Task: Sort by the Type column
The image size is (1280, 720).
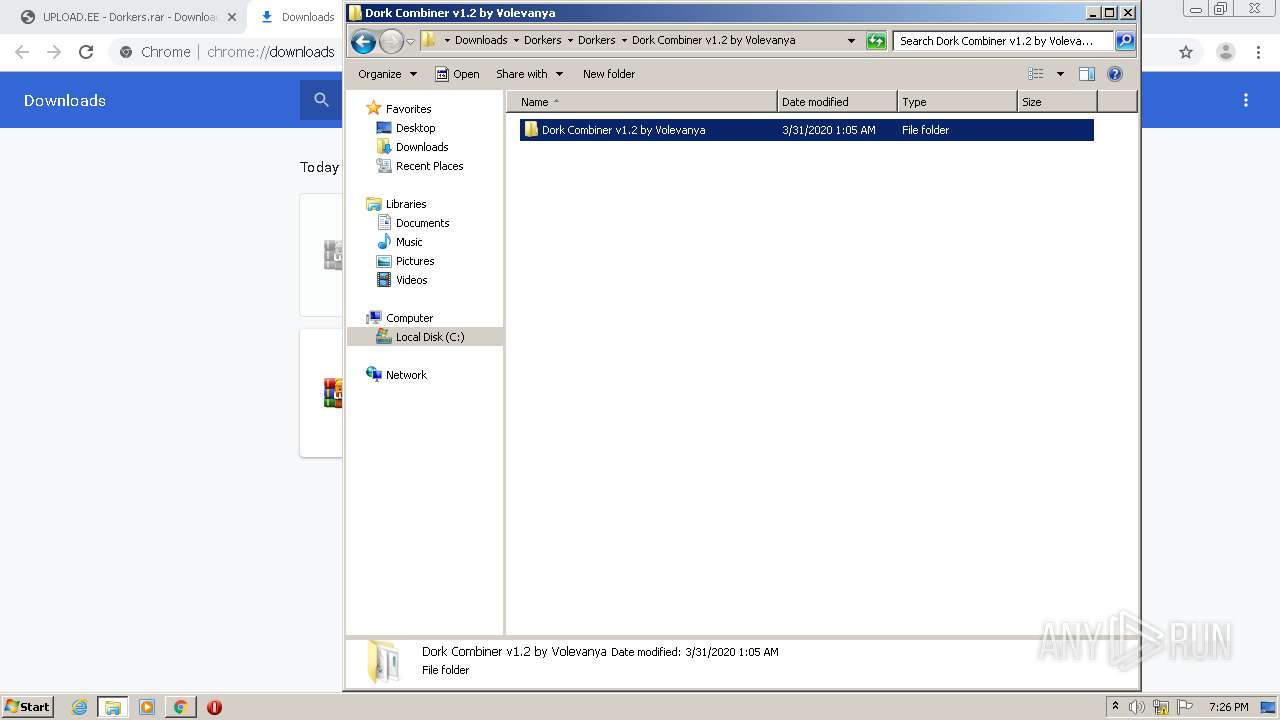Action: click(x=957, y=102)
